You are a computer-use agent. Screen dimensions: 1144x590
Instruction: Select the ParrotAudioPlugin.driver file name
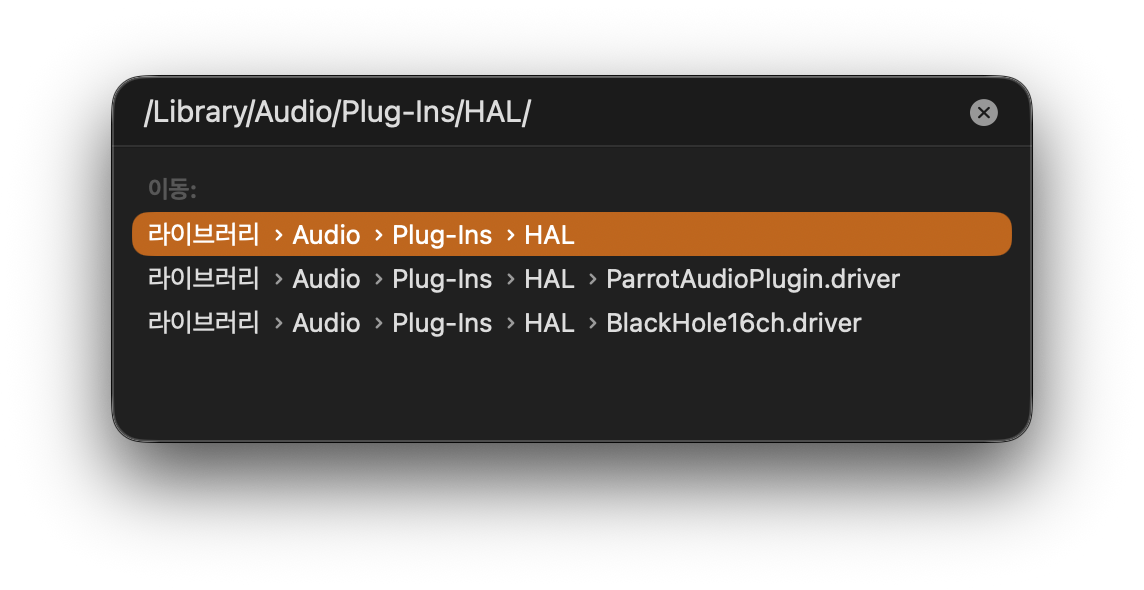[x=753, y=279]
